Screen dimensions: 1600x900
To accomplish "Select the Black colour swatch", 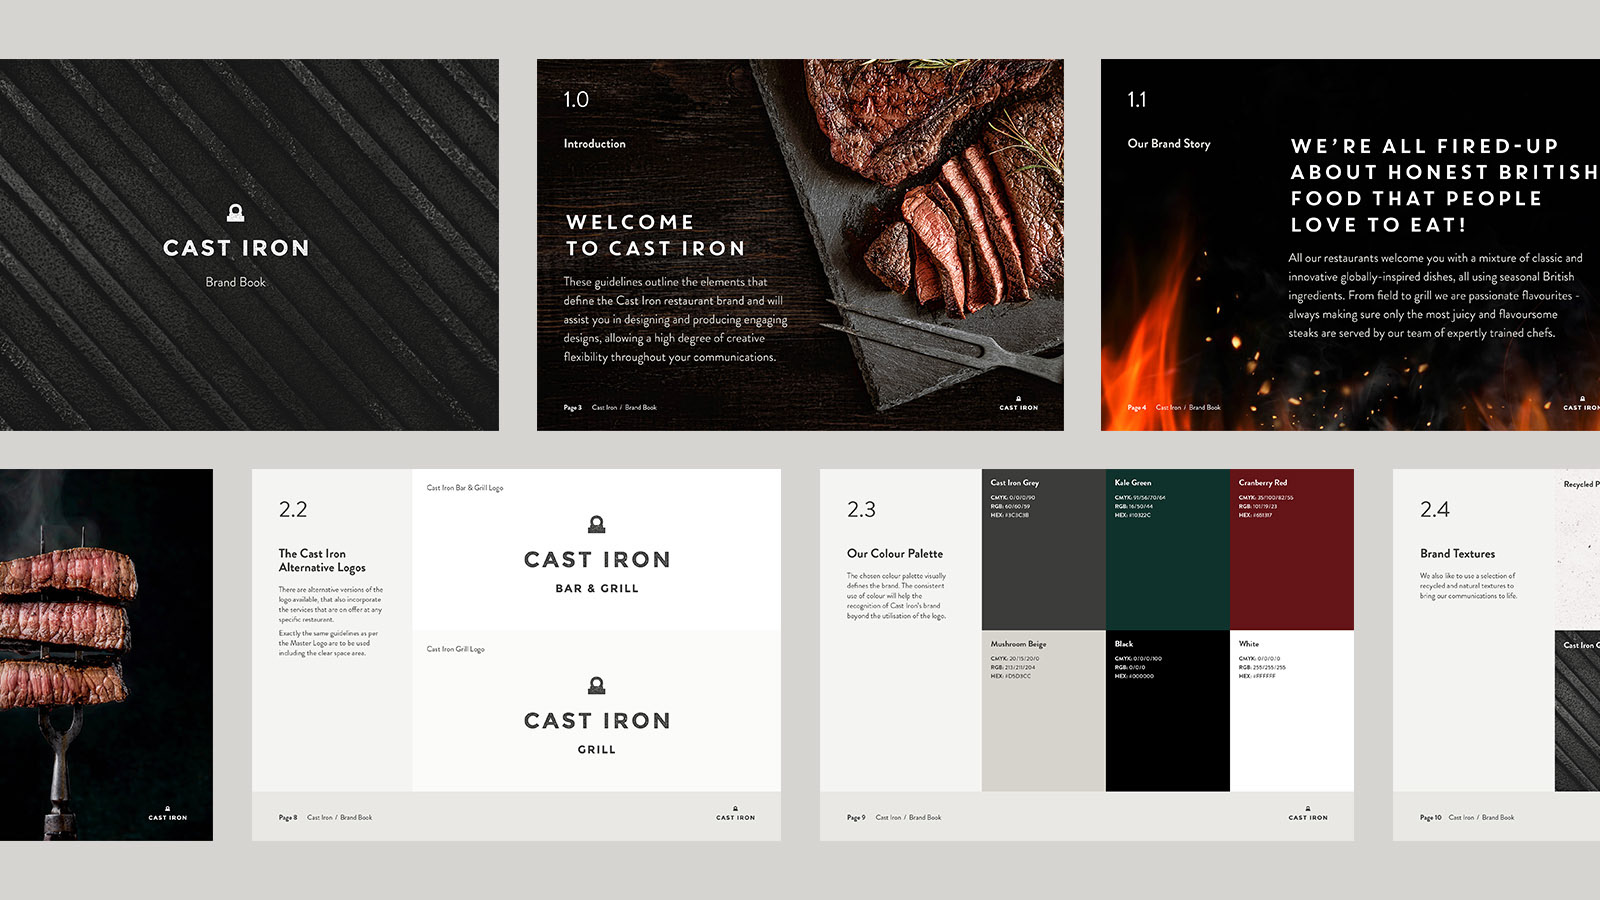I will (1168, 711).
